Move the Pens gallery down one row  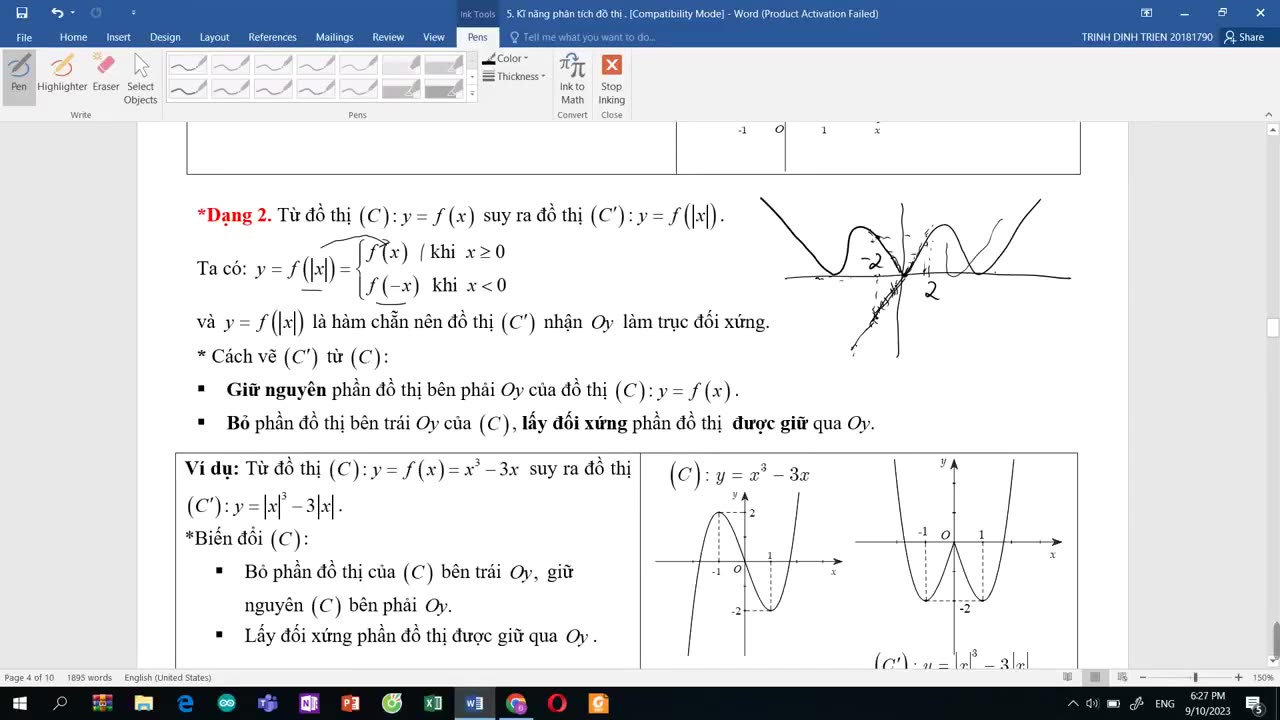point(472,76)
